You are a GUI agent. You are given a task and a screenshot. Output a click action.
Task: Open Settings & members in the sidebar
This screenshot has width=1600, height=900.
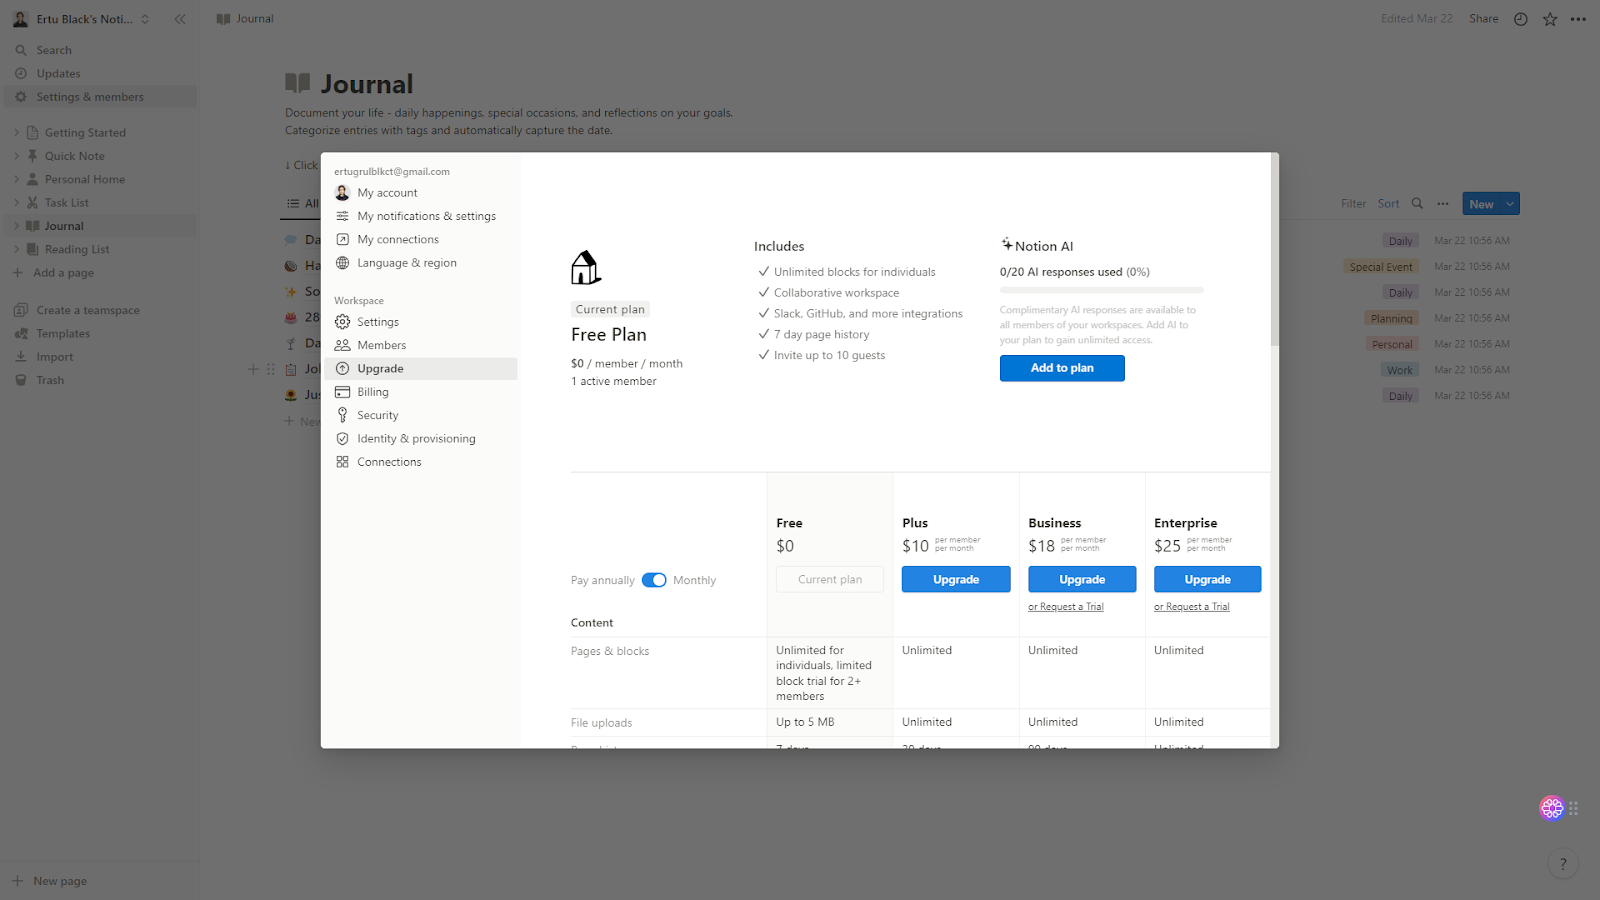point(98,97)
